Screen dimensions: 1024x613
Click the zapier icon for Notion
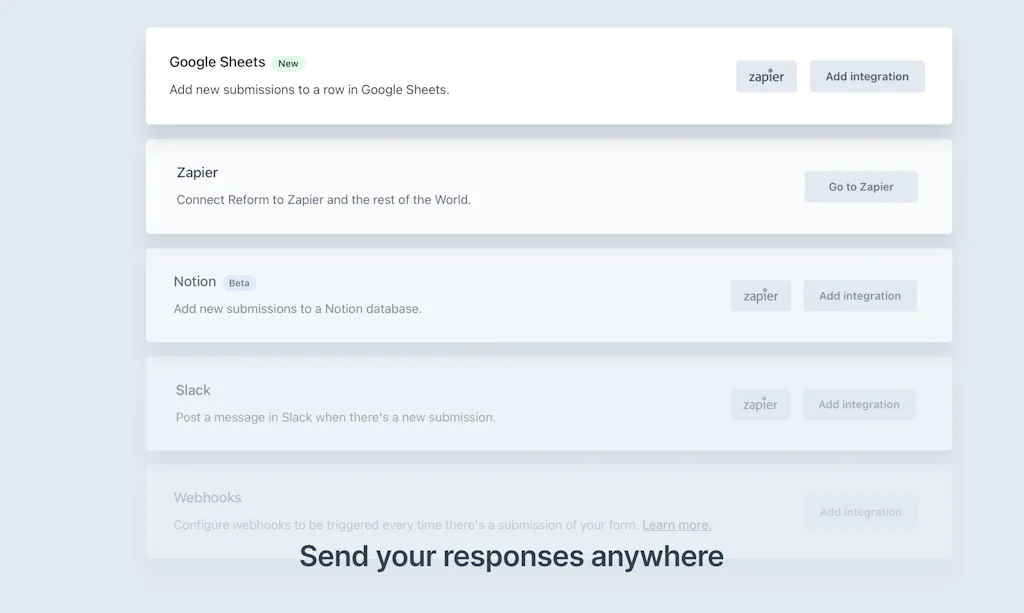[760, 295]
